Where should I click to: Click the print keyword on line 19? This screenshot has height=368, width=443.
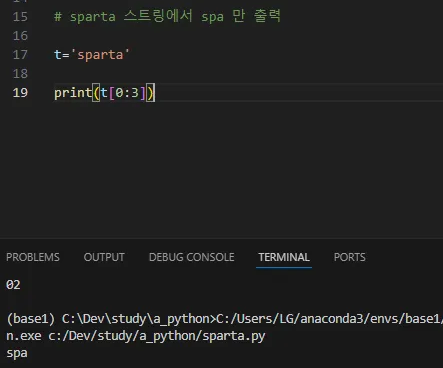tap(73, 93)
